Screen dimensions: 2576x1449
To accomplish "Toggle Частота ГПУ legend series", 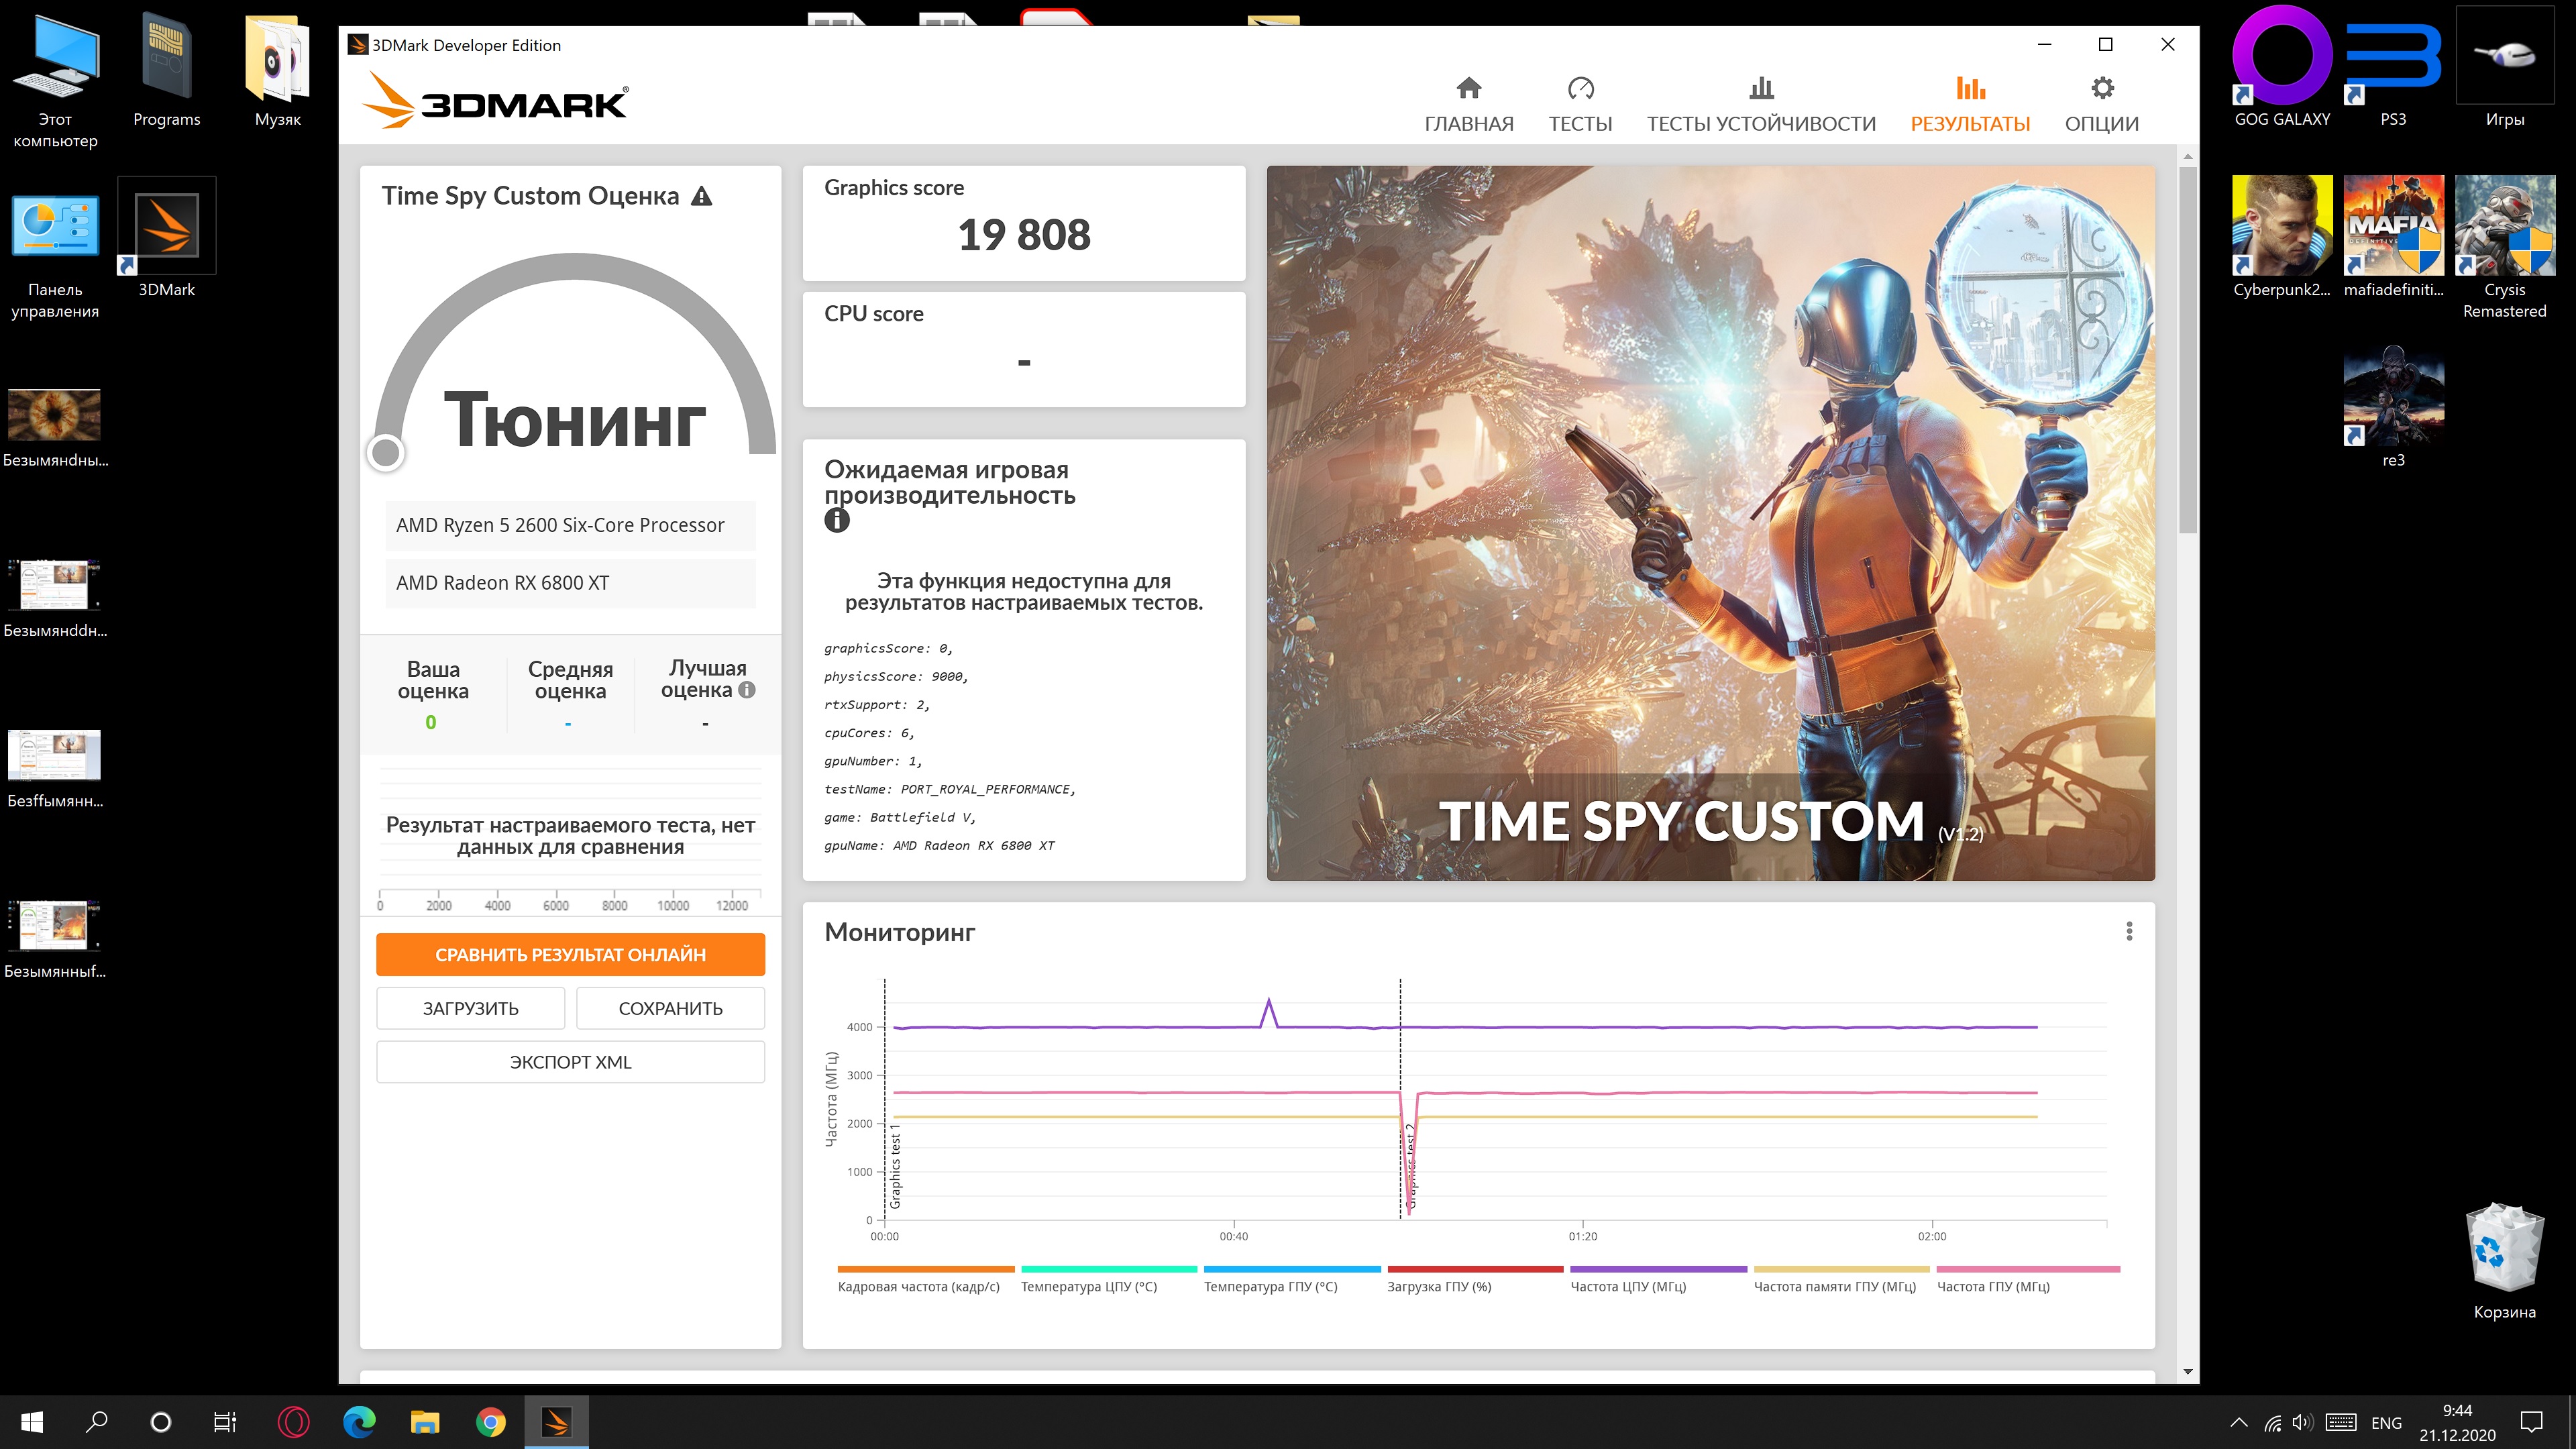I will (x=1992, y=1286).
